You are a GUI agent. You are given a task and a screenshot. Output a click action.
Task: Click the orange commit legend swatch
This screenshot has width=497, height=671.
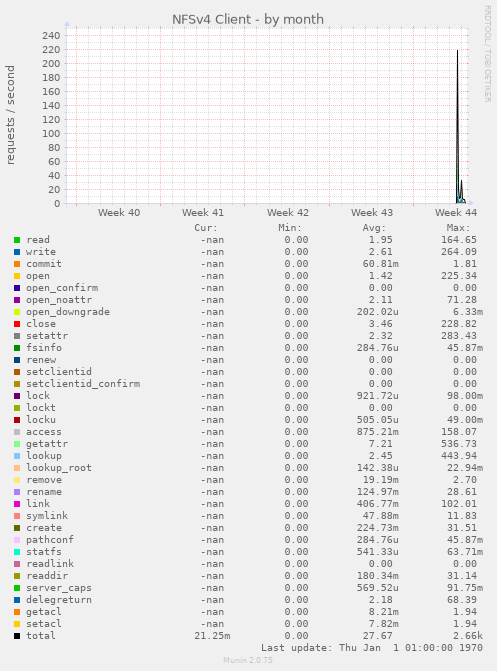coord(17,264)
